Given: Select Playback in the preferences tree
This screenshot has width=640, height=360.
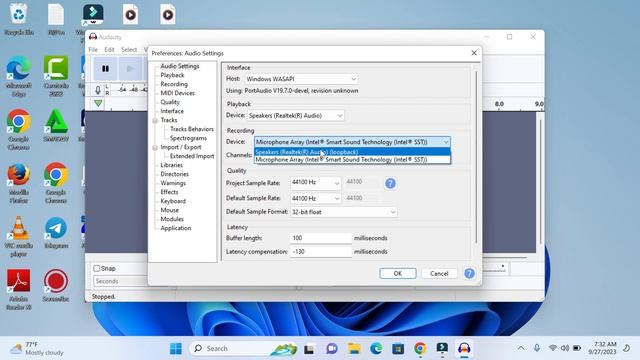Looking at the screenshot, I should pyautogui.click(x=172, y=75).
